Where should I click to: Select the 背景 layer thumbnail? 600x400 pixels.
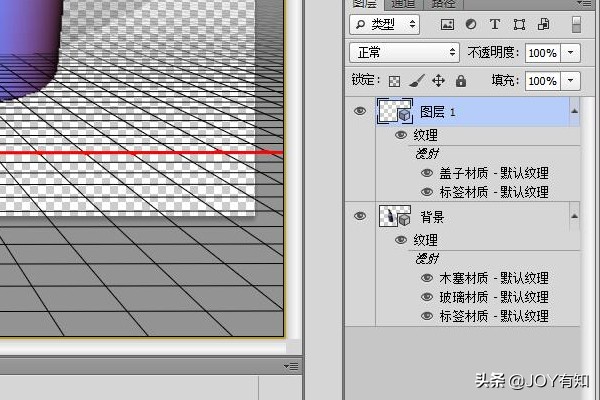click(x=395, y=216)
